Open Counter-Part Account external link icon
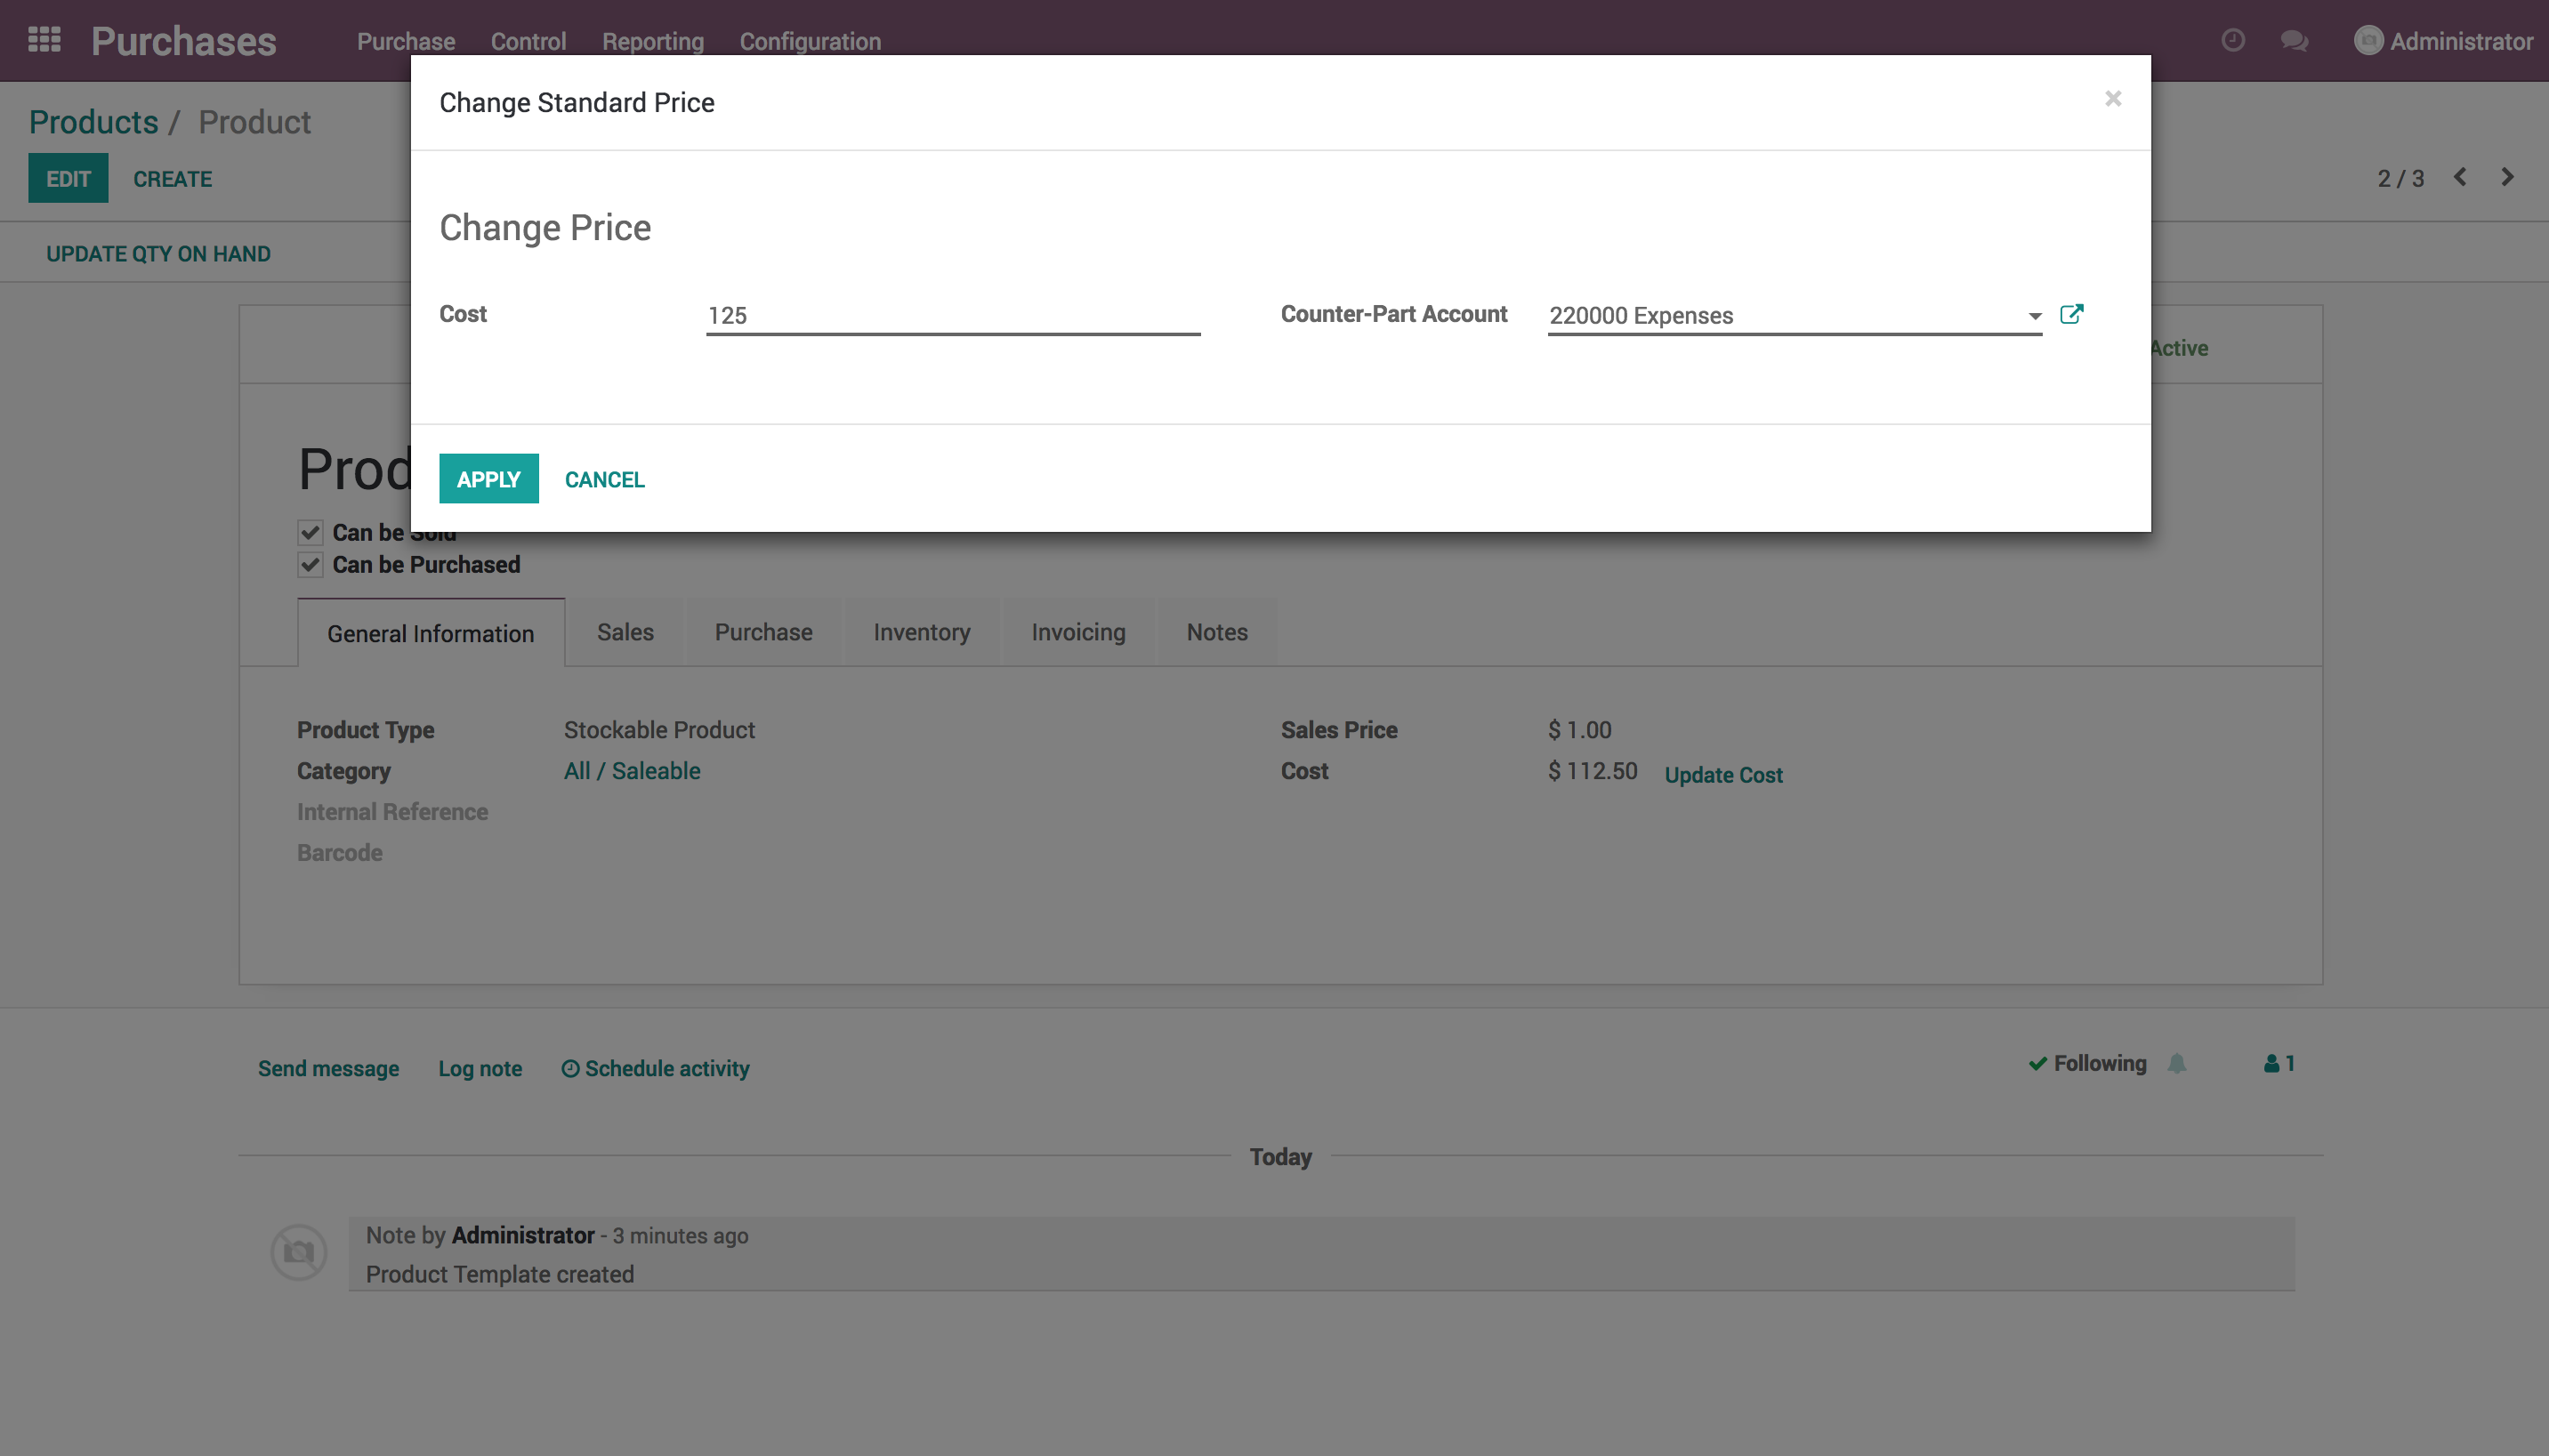Screen dimensions: 2549x1456 pos(2071,314)
